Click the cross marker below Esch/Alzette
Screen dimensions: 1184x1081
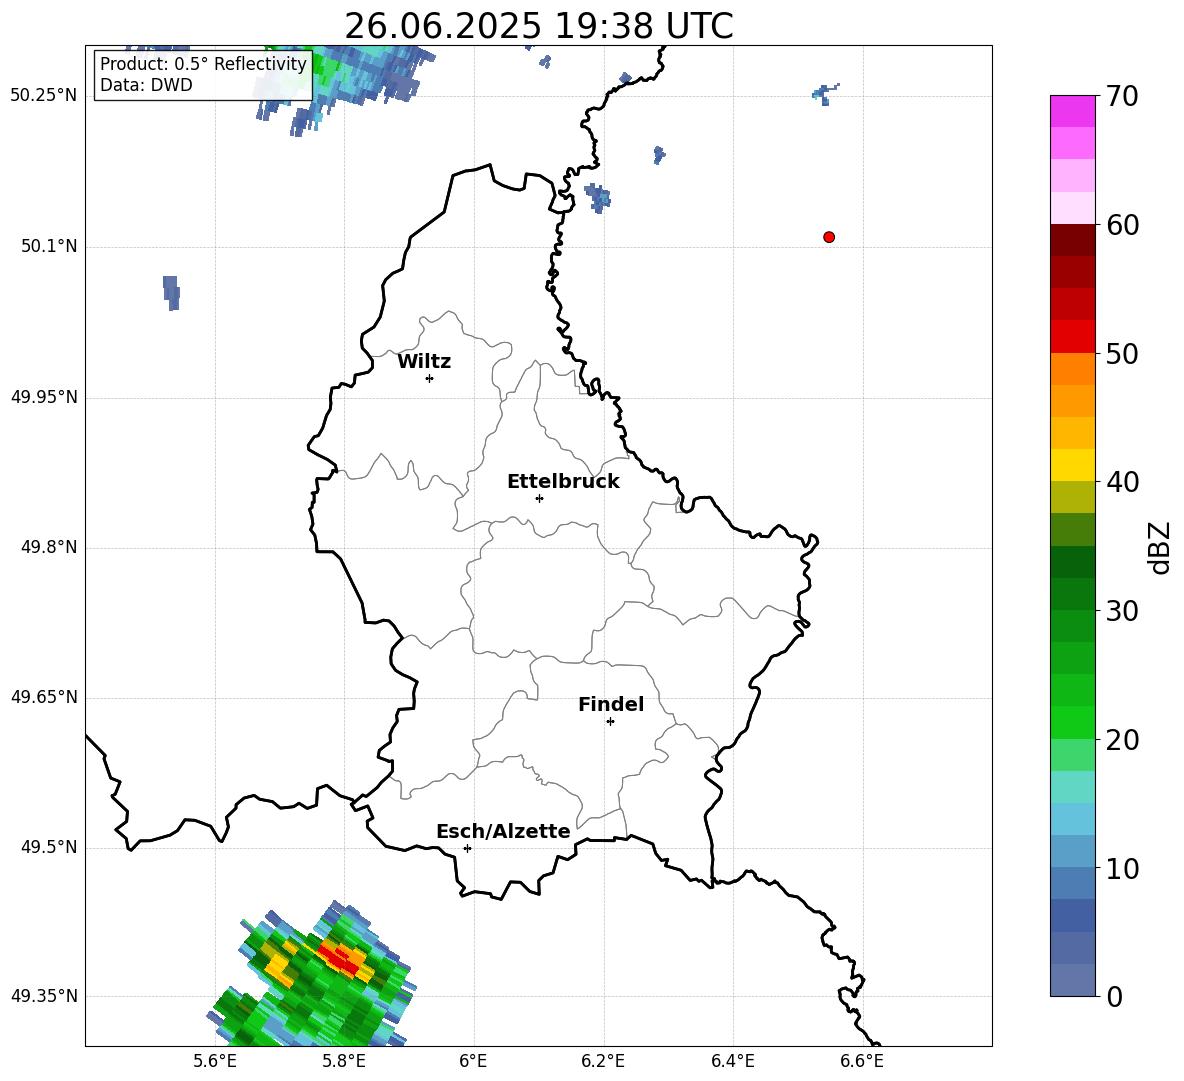467,848
